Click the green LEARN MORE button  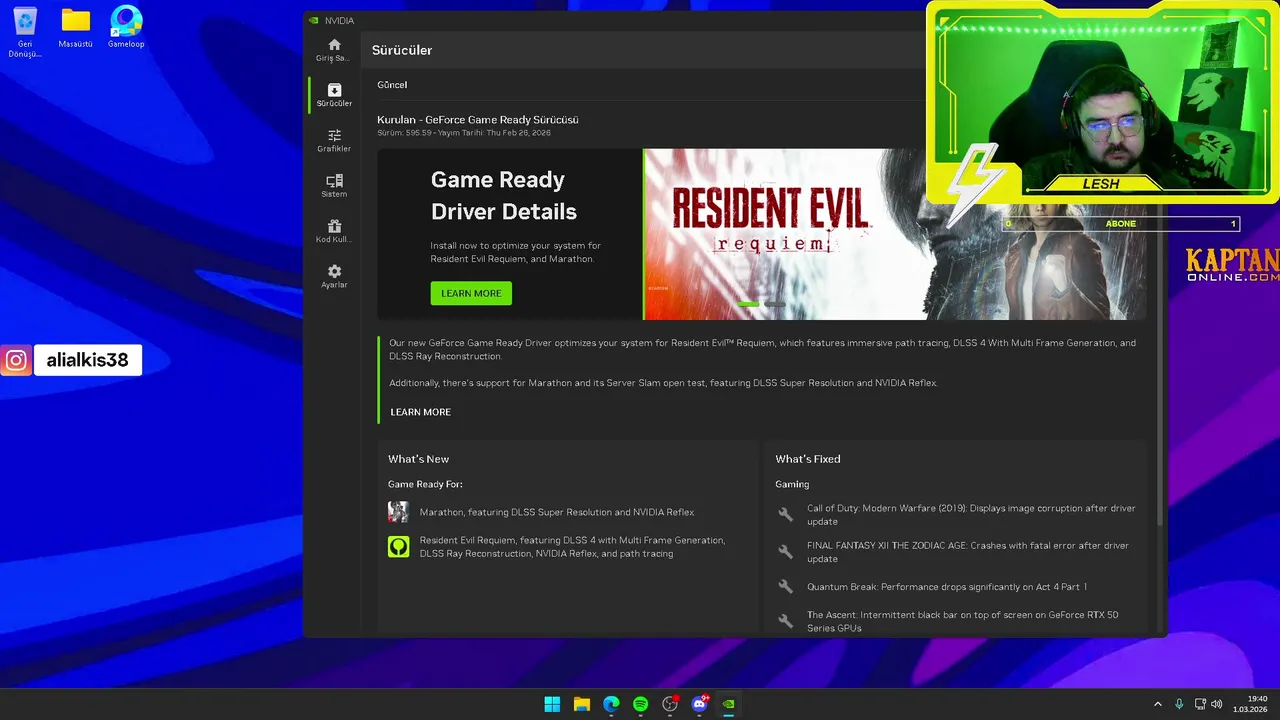click(471, 293)
